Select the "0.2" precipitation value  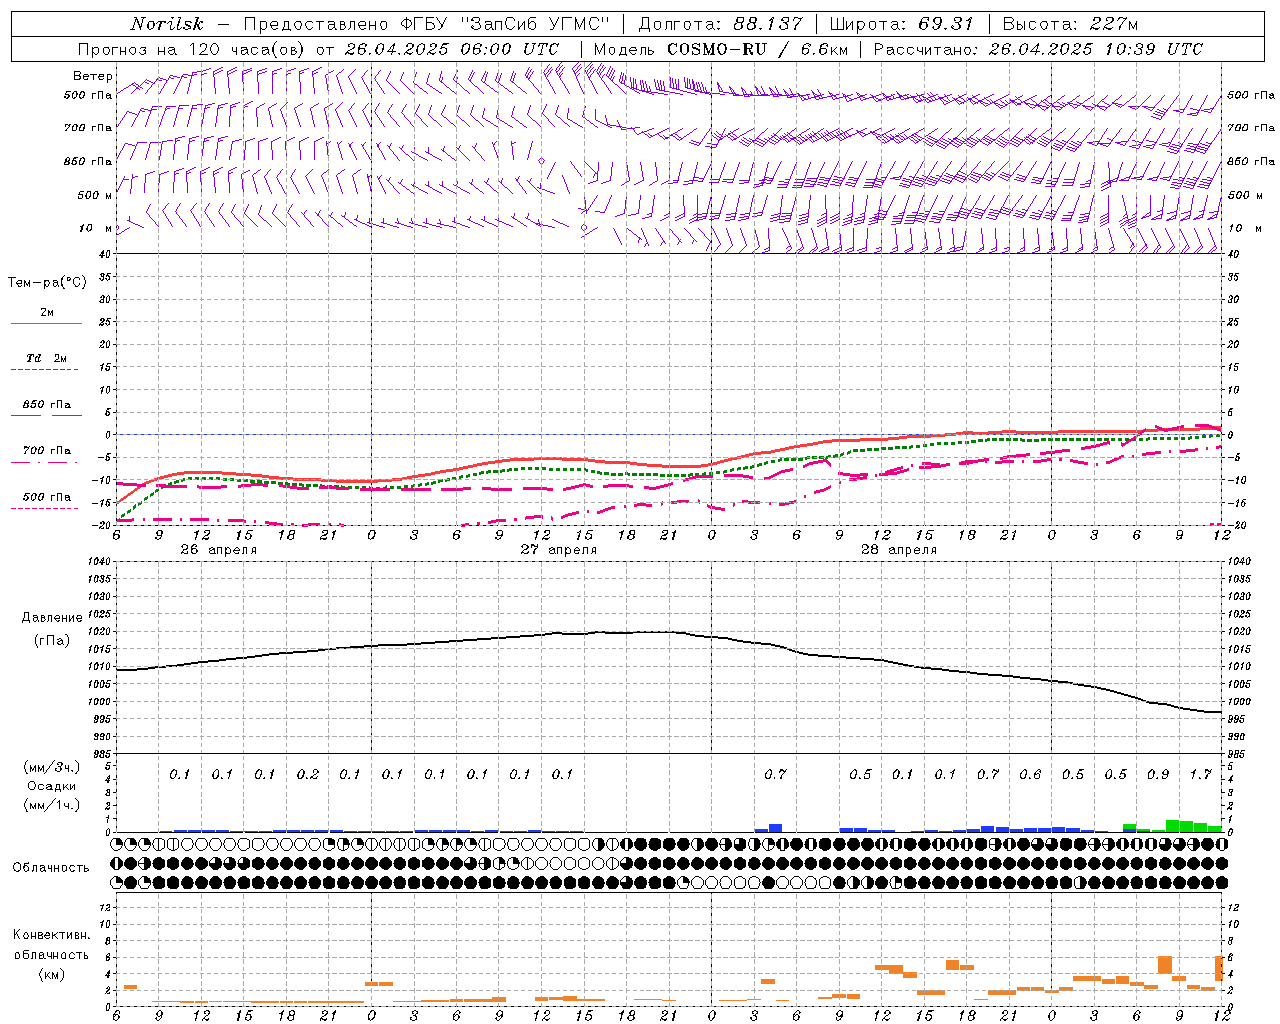coord(307,774)
